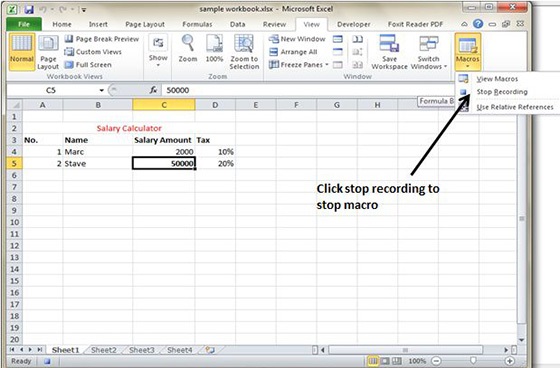The image size is (560, 368).
Task: Open a New Window
Action: tap(297, 39)
